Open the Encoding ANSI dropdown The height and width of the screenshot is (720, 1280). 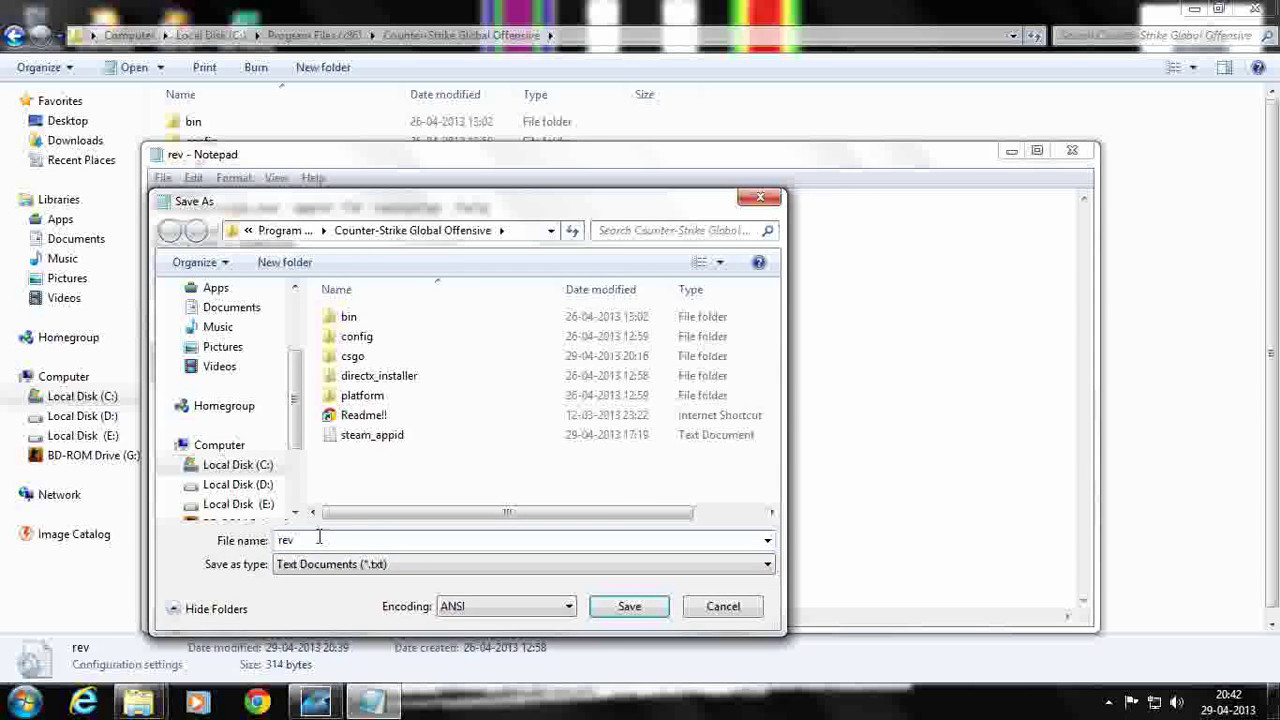(x=506, y=606)
